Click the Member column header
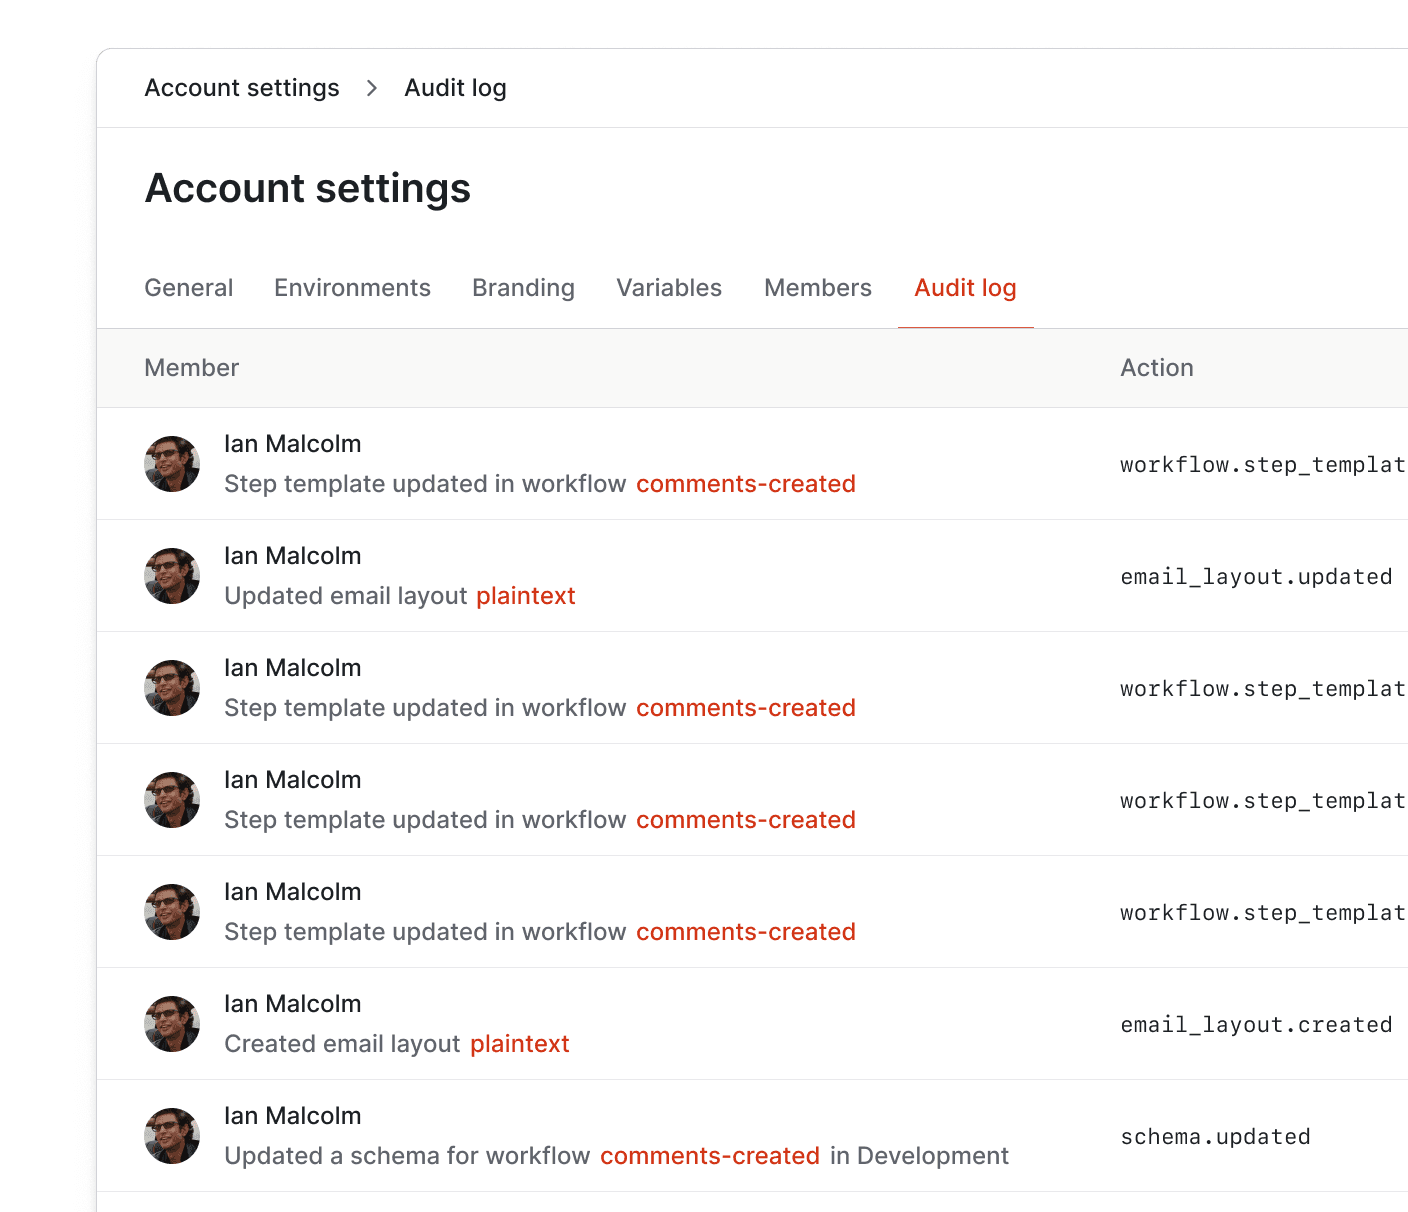The image size is (1408, 1212). (191, 368)
